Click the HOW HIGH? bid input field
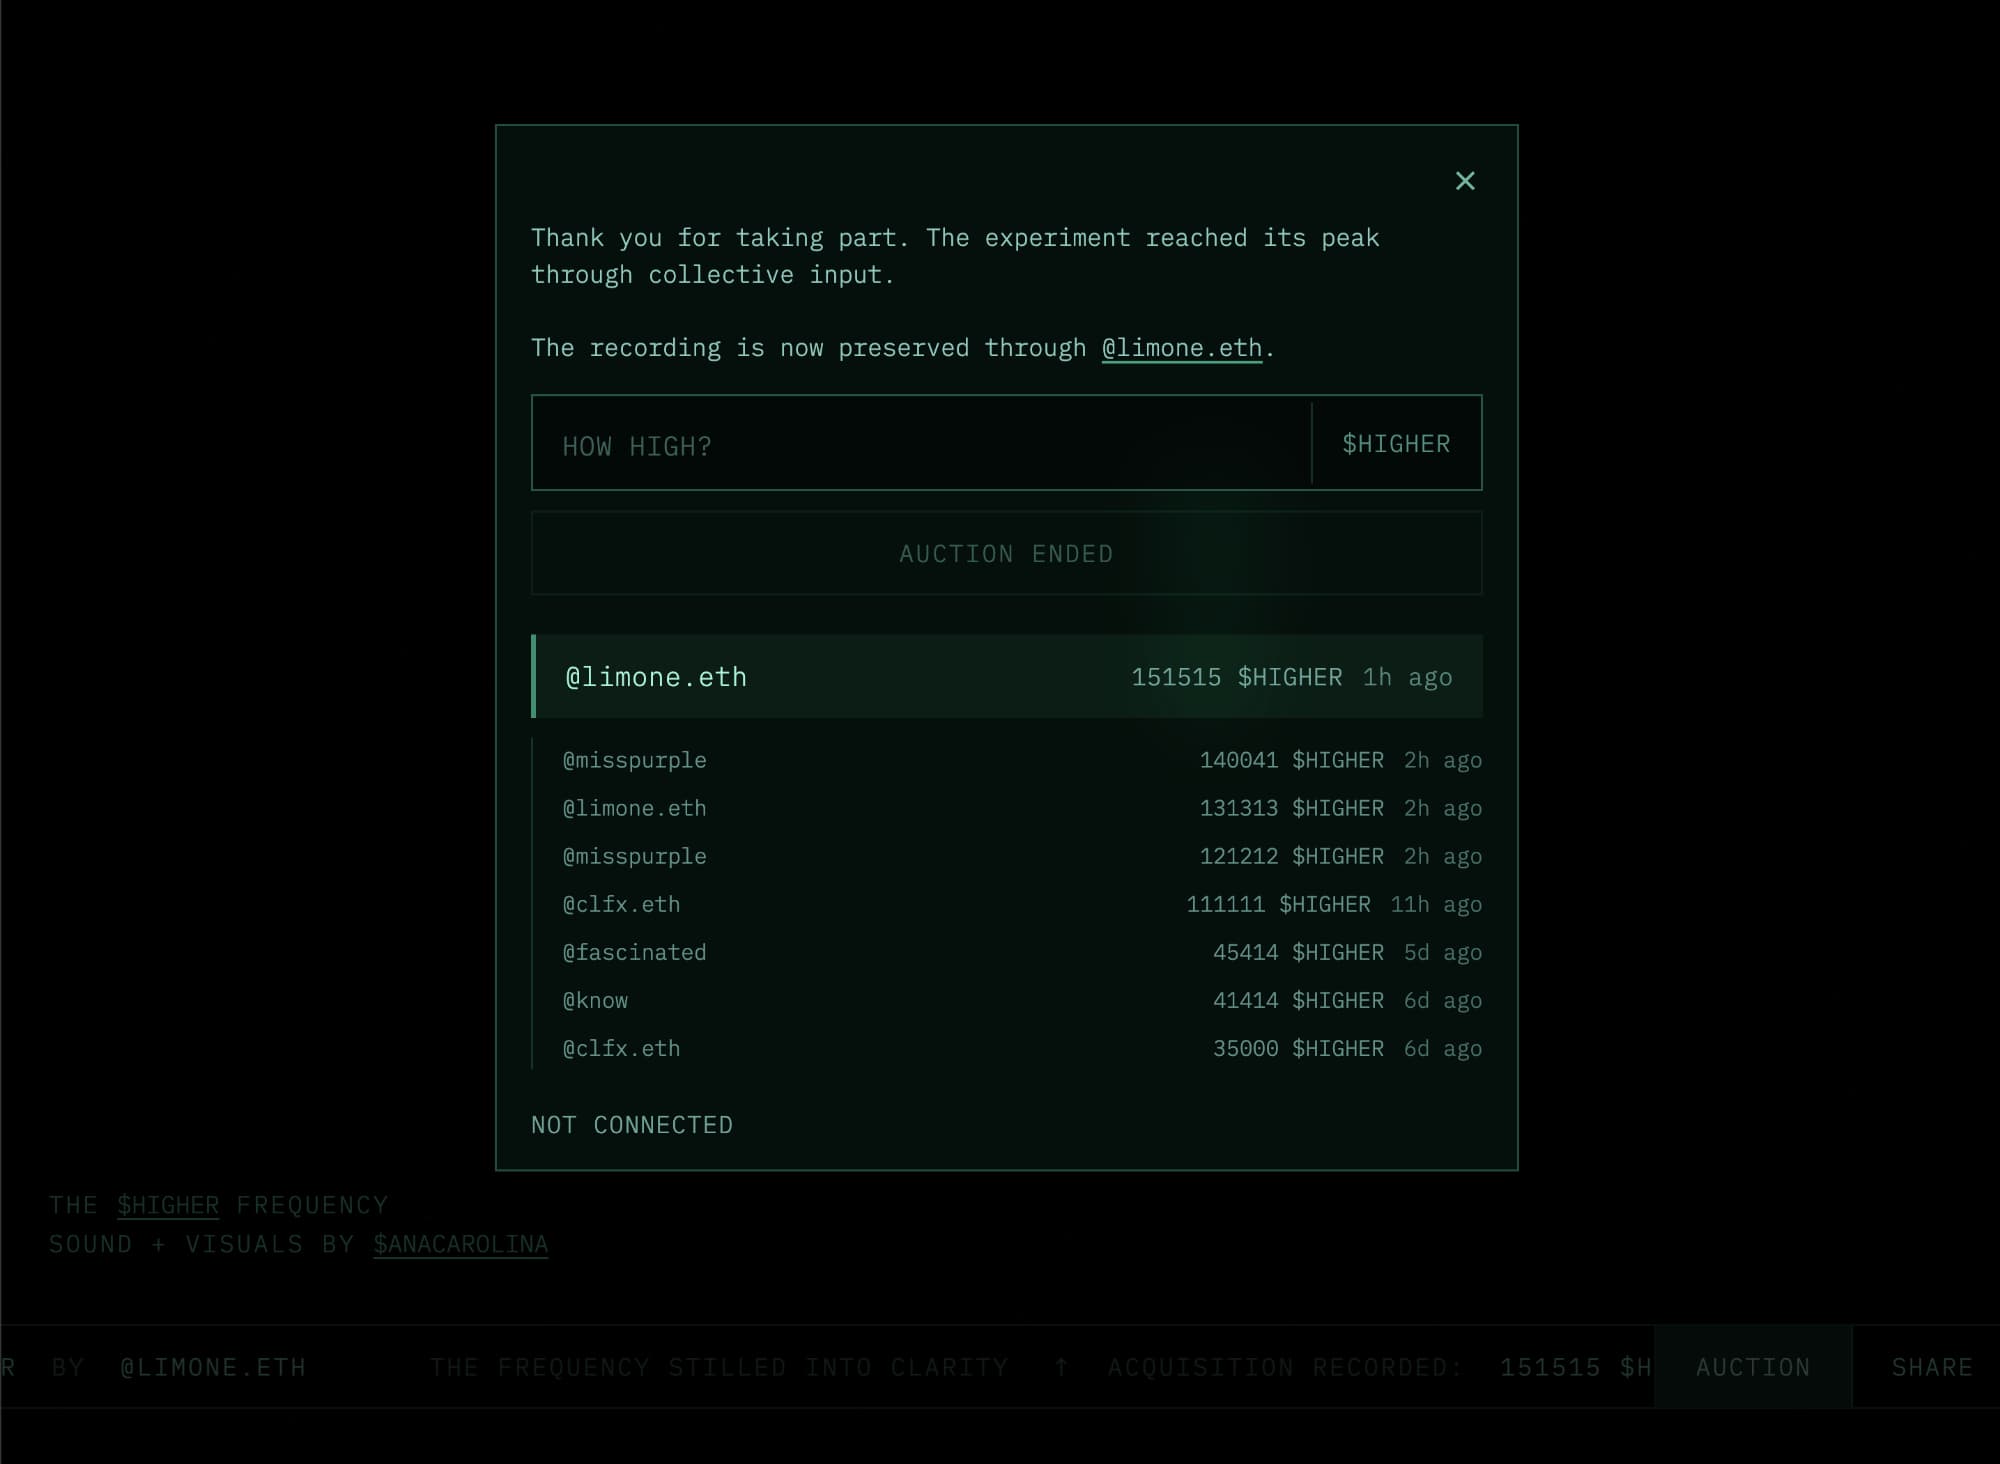 pos(920,445)
